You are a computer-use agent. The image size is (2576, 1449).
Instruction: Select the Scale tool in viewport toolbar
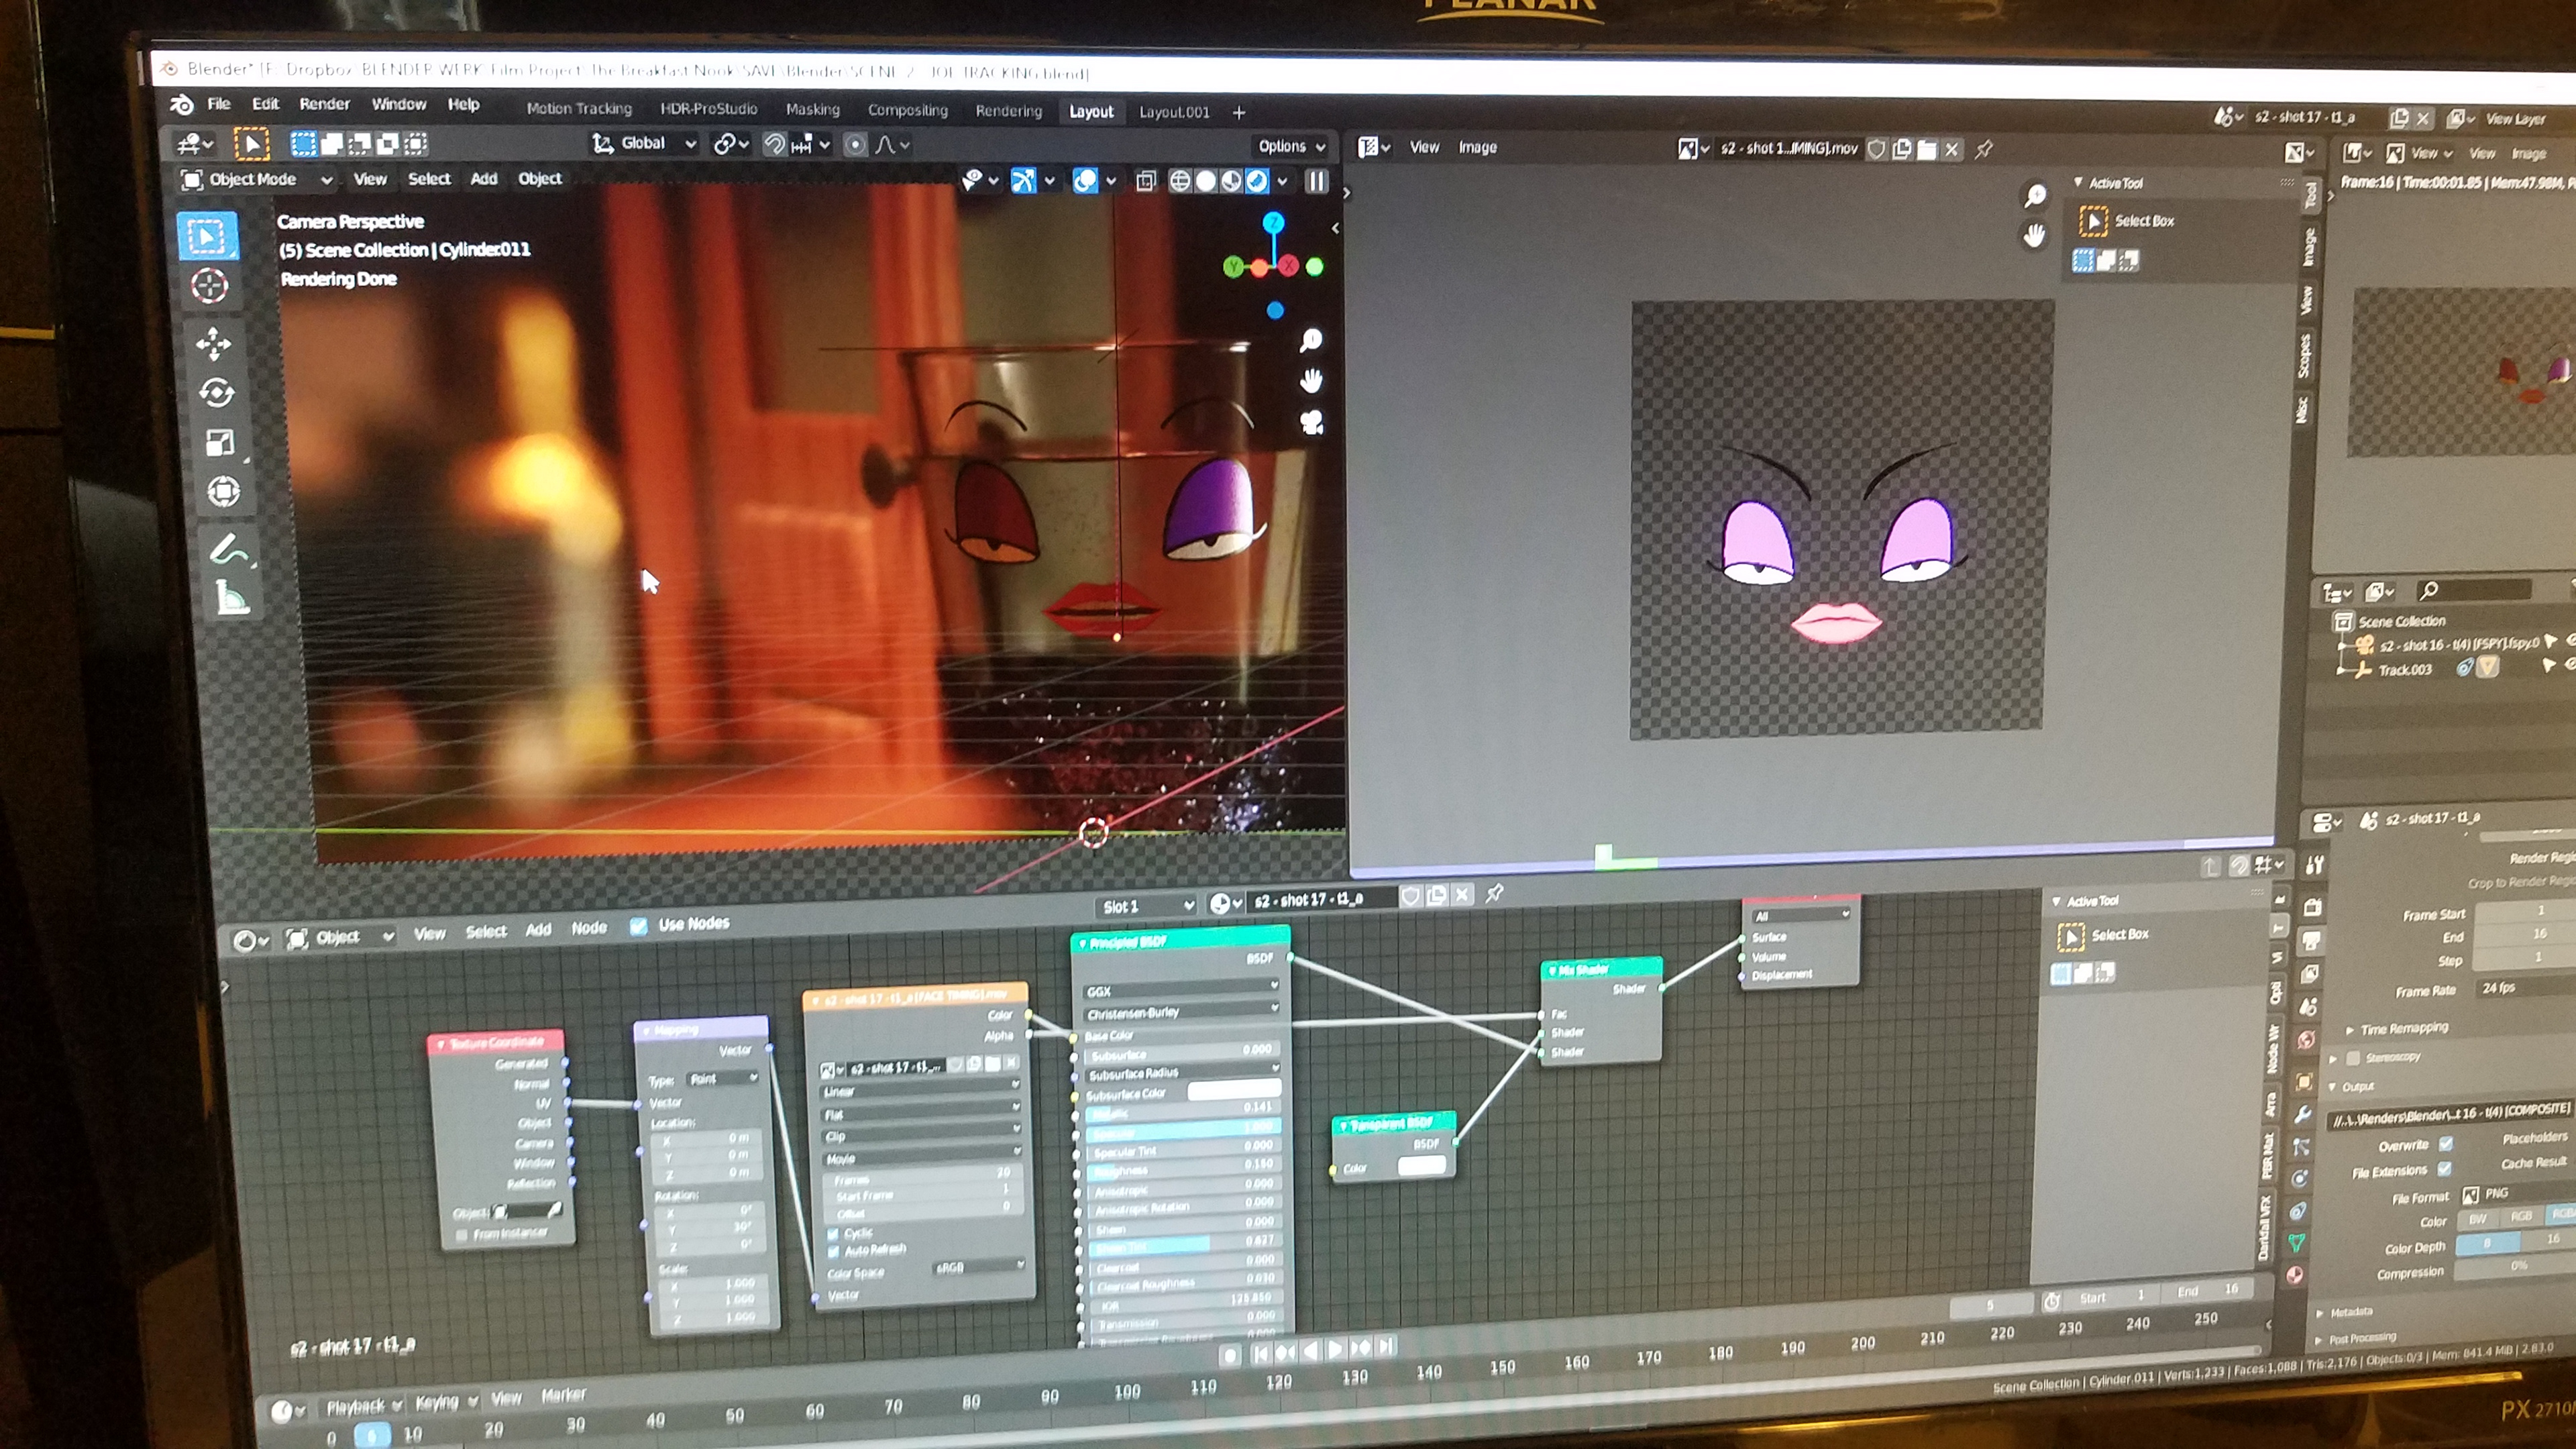[220, 442]
